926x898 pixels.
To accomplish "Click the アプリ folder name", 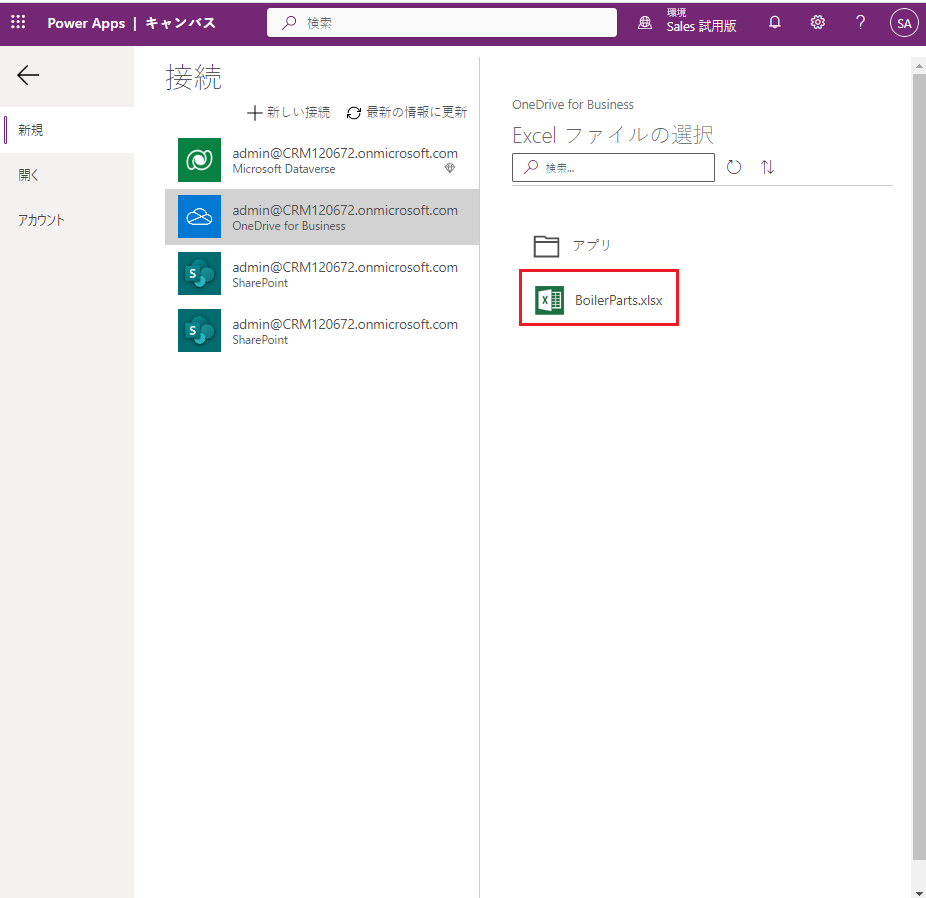I will pos(592,246).
